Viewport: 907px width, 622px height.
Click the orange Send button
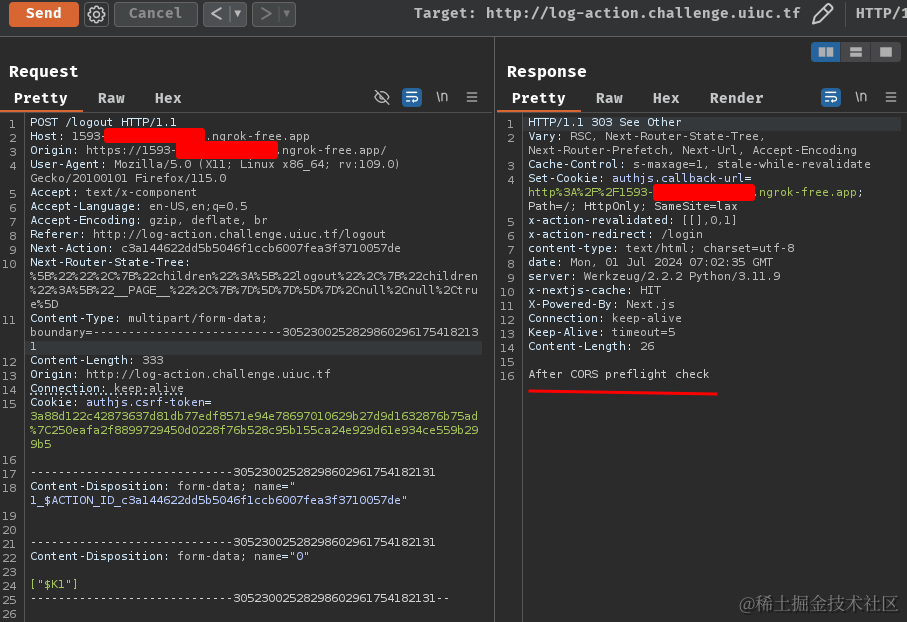pyautogui.click(x=43, y=13)
